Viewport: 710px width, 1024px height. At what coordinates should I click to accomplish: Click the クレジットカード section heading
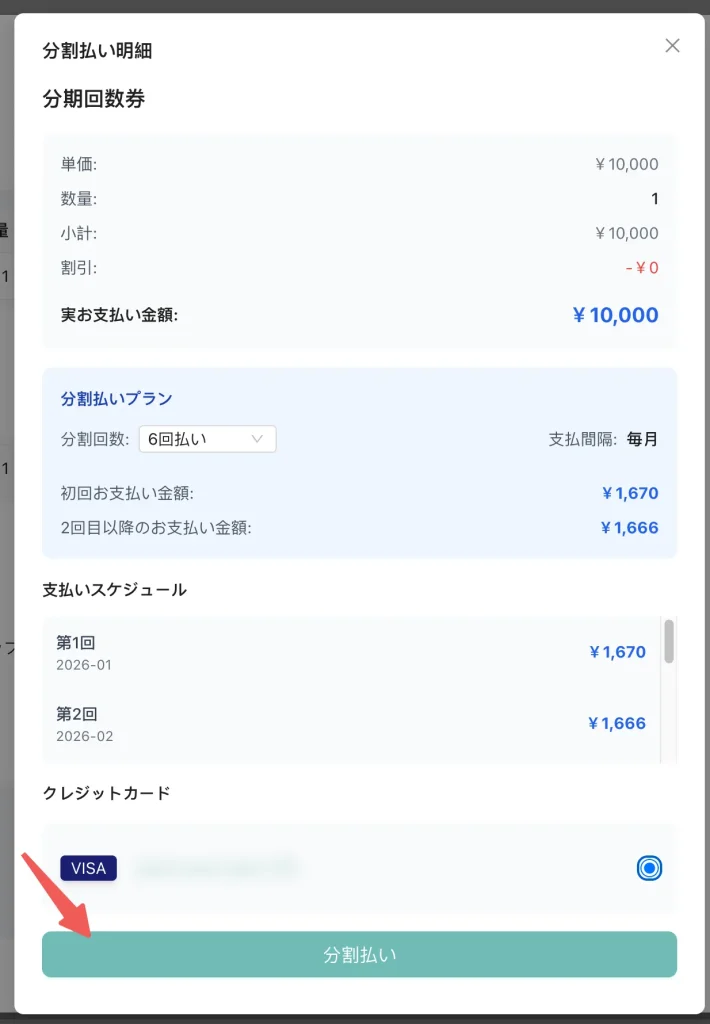click(106, 793)
